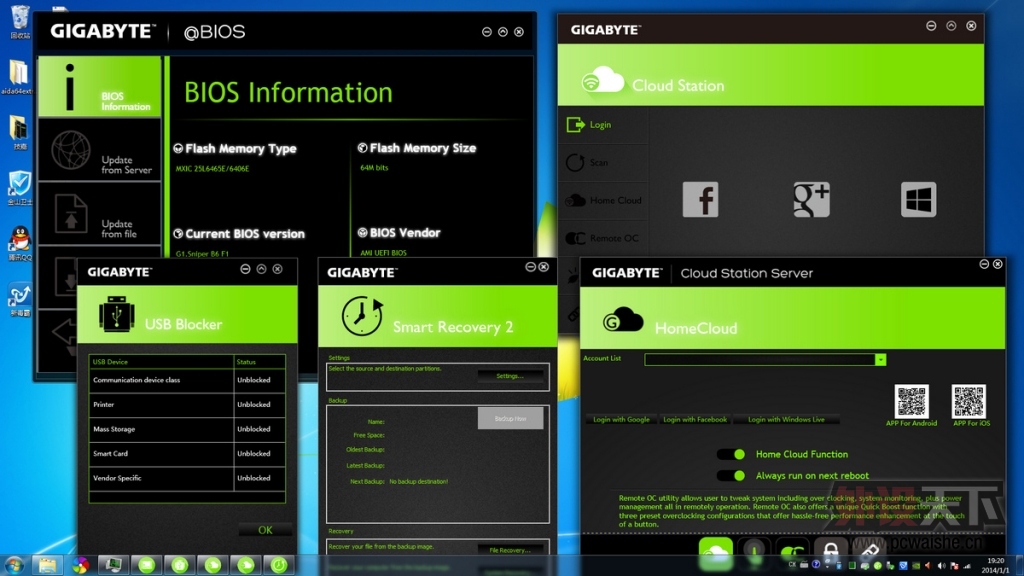Click the Flash Memory Size info icon
This screenshot has width=1024, height=576.
pos(362,148)
